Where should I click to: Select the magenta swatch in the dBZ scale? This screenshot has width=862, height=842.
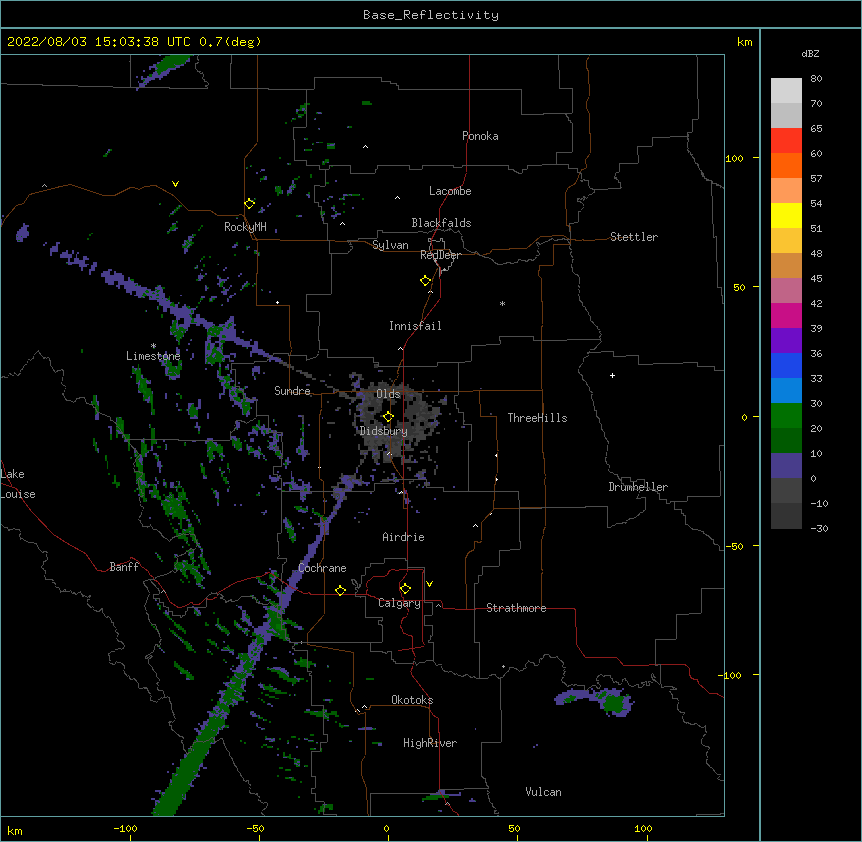(786, 315)
